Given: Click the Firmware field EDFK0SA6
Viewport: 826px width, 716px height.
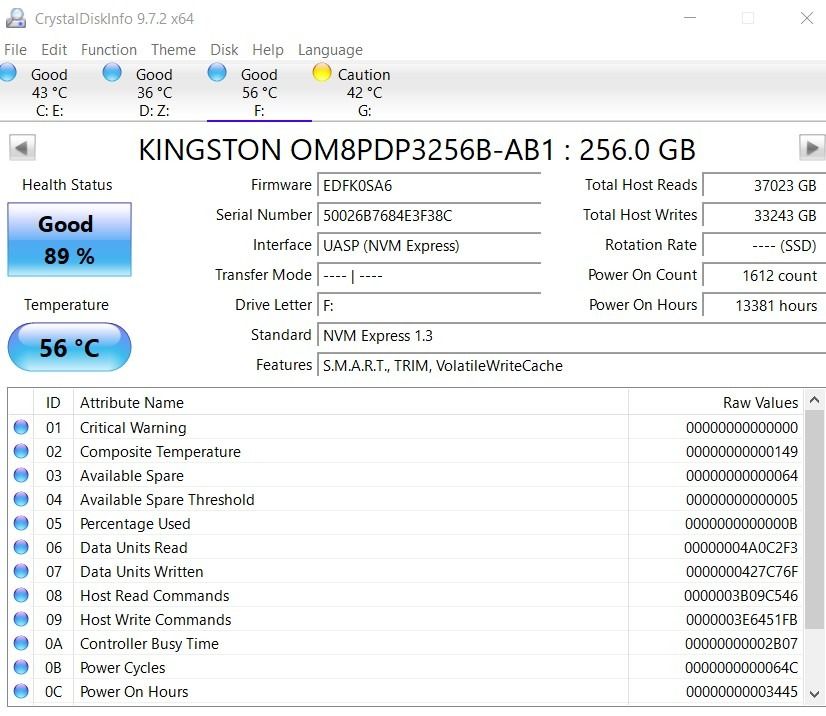Looking at the screenshot, I should pyautogui.click(x=429, y=185).
